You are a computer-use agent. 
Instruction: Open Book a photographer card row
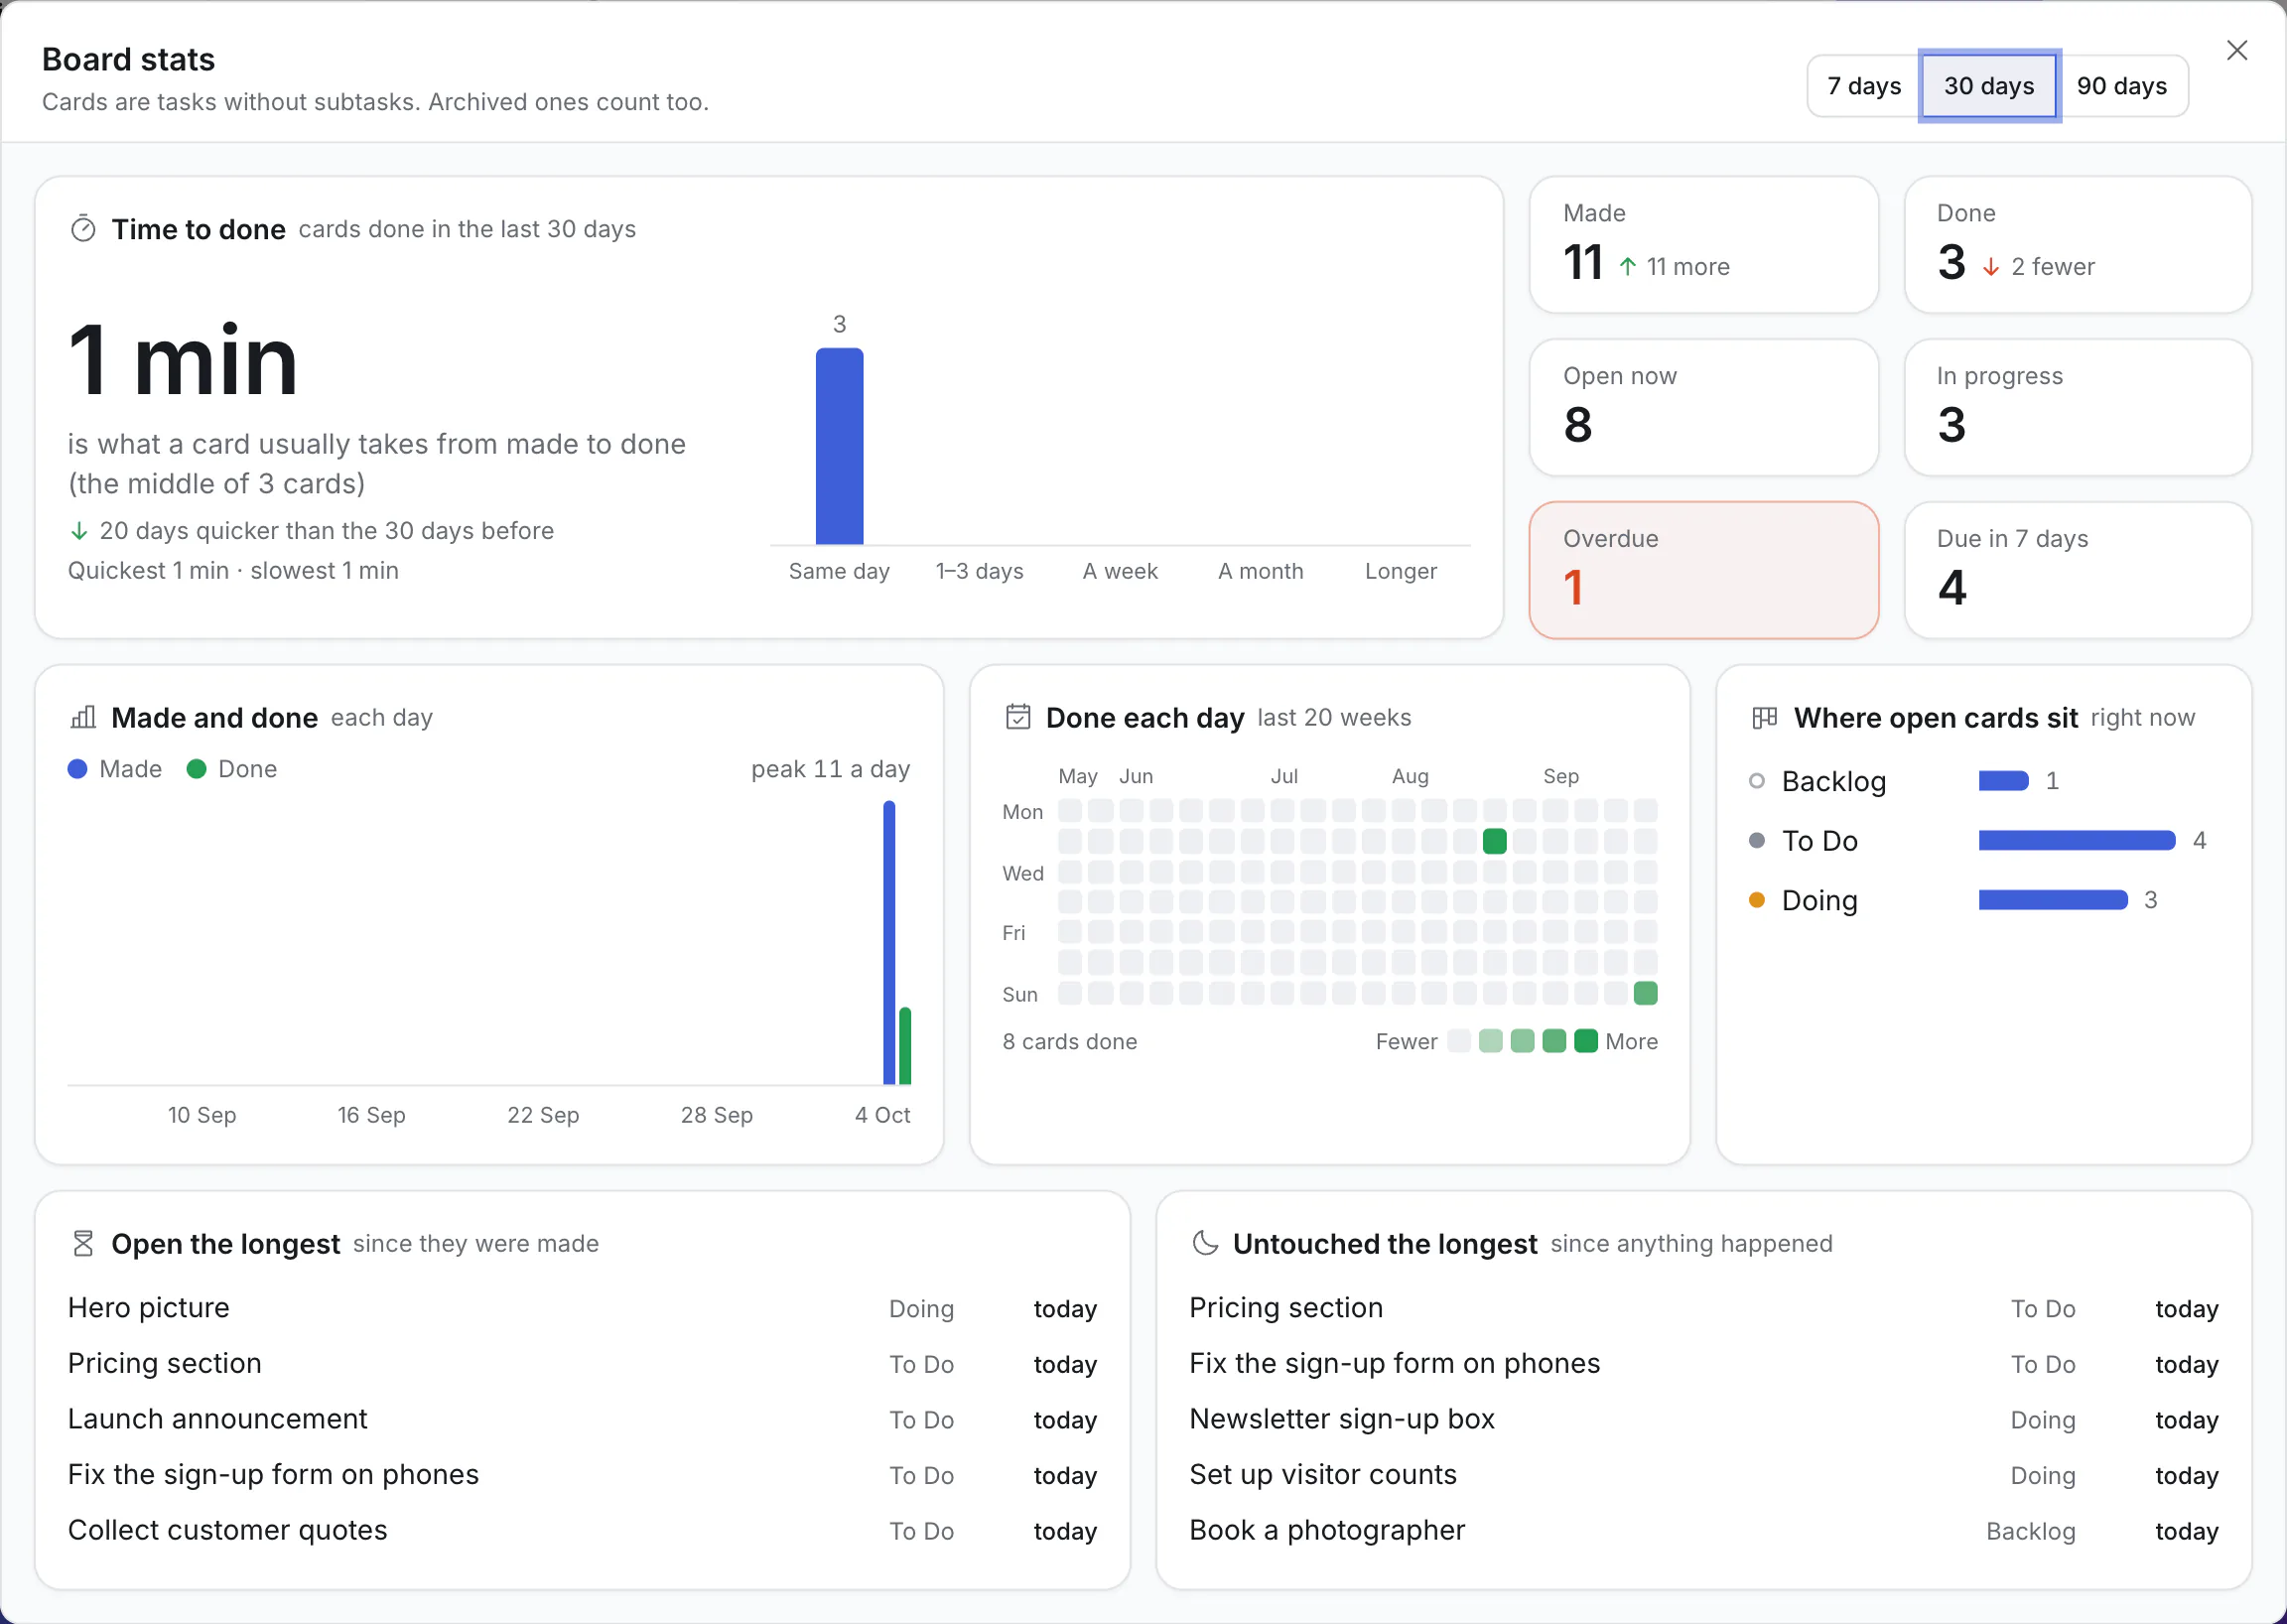(1703, 1530)
